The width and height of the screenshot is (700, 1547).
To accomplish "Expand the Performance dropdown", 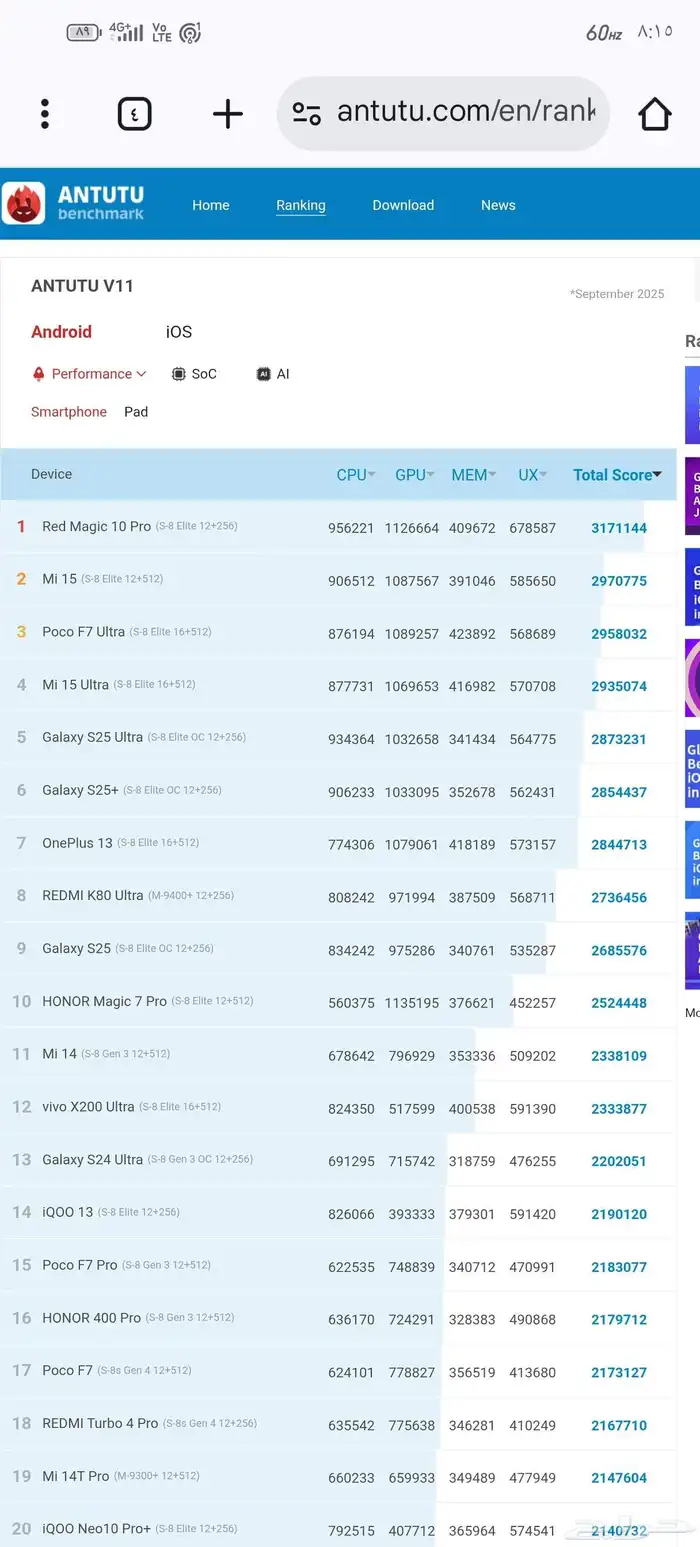I will coord(90,374).
